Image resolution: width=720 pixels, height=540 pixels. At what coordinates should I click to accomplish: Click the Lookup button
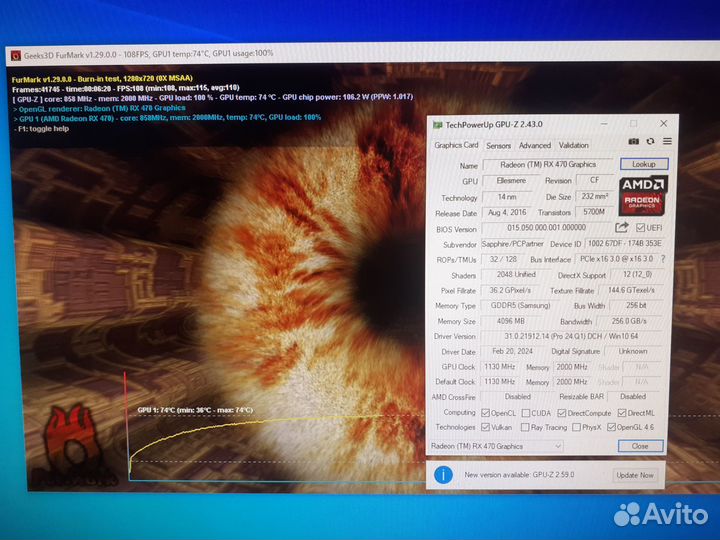tap(644, 164)
